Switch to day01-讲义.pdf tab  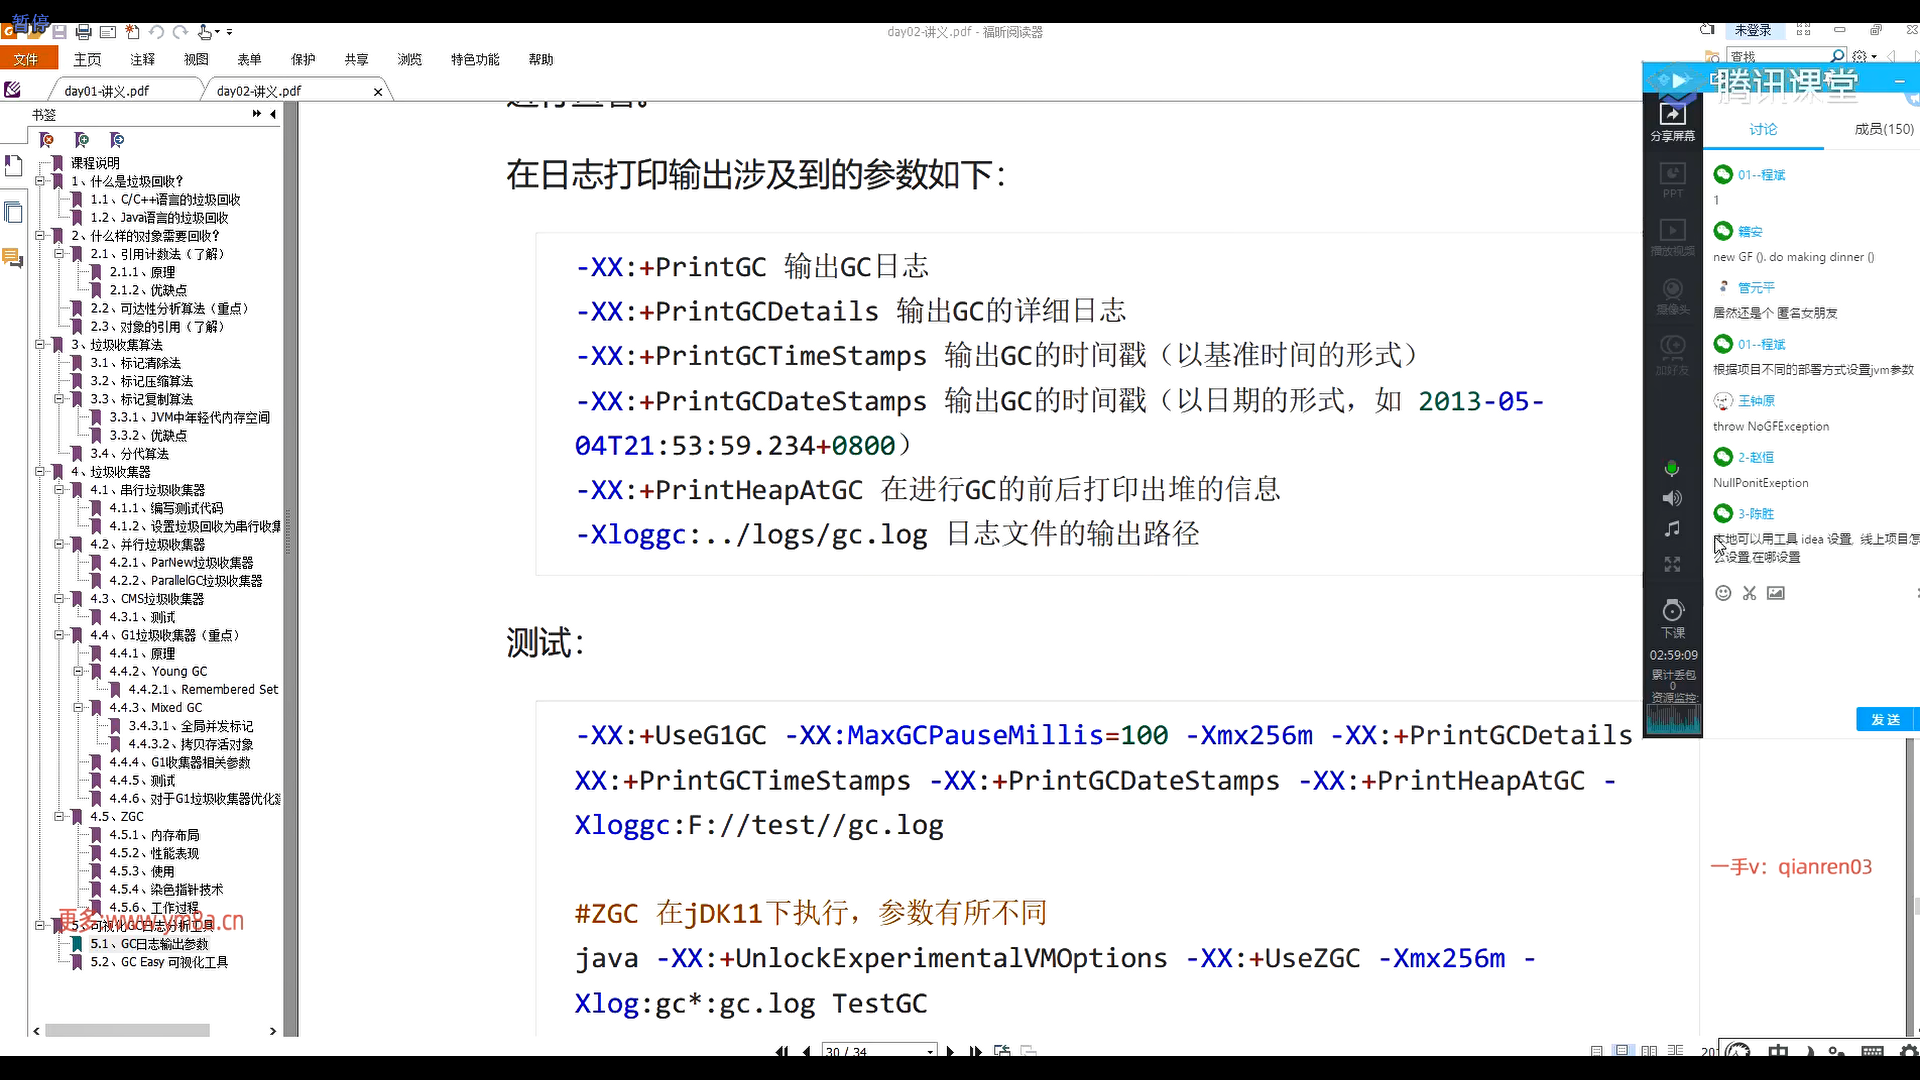[106, 91]
